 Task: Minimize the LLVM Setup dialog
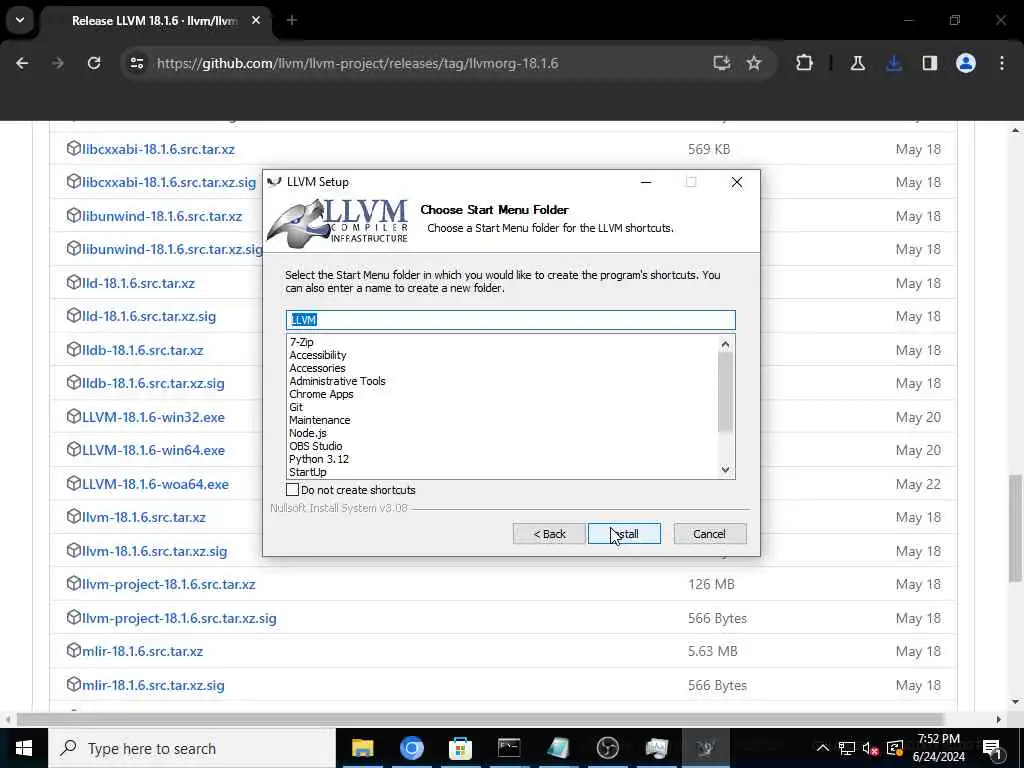point(646,182)
